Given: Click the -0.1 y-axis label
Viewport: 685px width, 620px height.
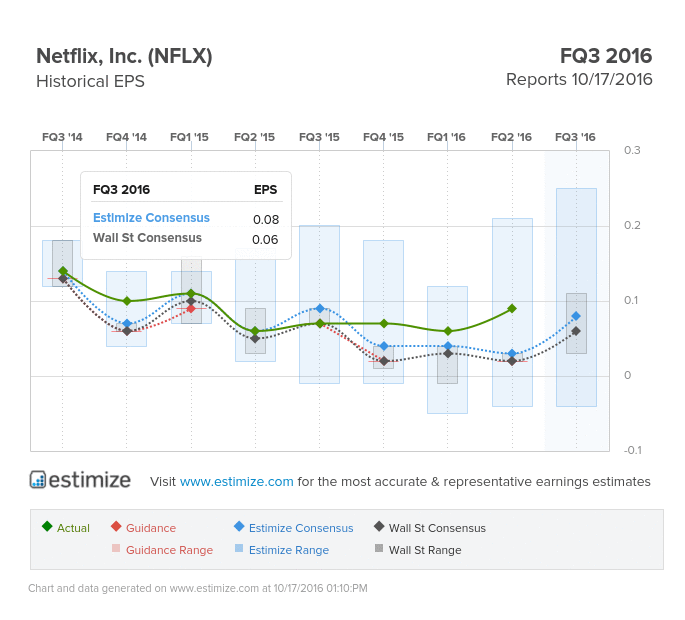Looking at the screenshot, I should [x=632, y=450].
